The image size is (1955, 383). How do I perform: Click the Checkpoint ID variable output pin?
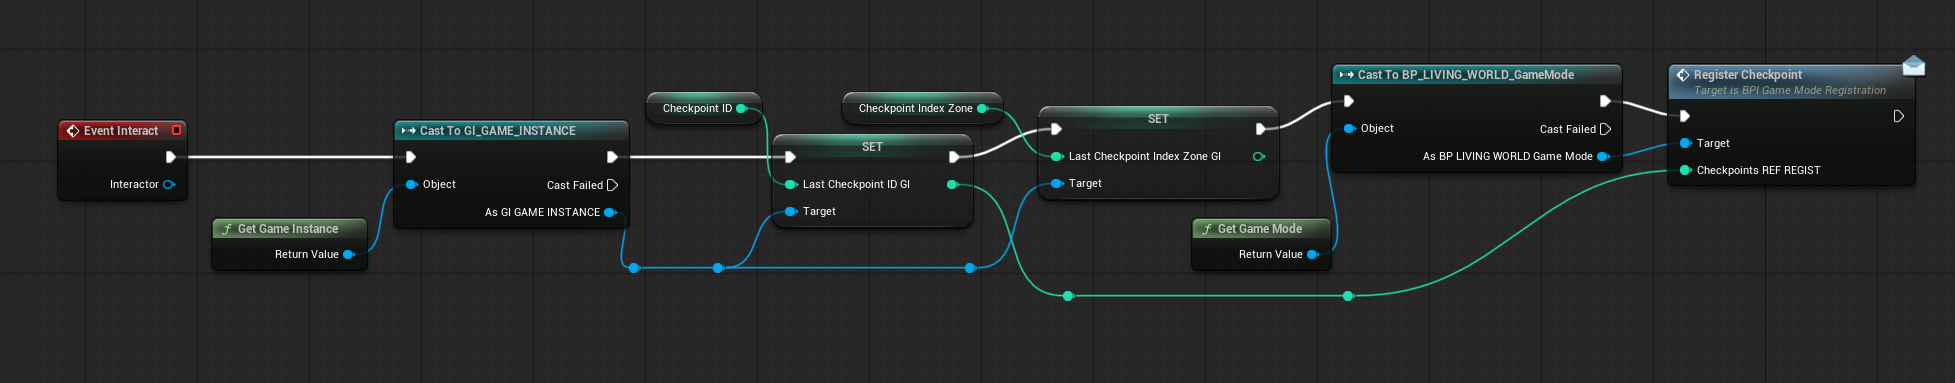(x=741, y=108)
